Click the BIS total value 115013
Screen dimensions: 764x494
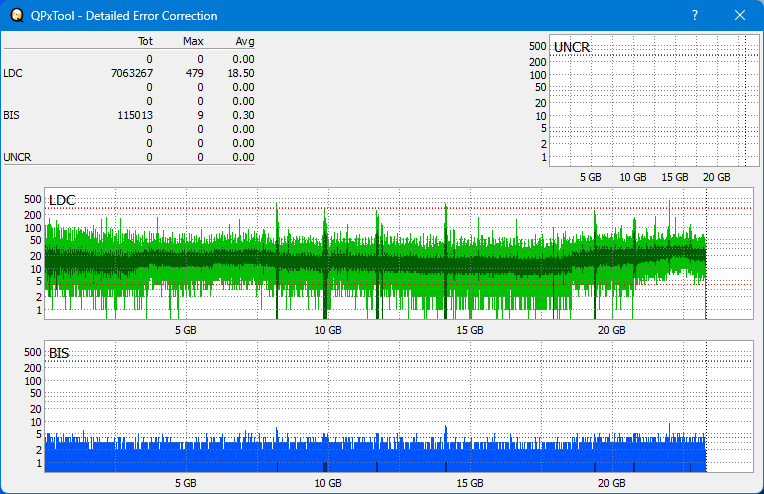pyautogui.click(x=135, y=115)
